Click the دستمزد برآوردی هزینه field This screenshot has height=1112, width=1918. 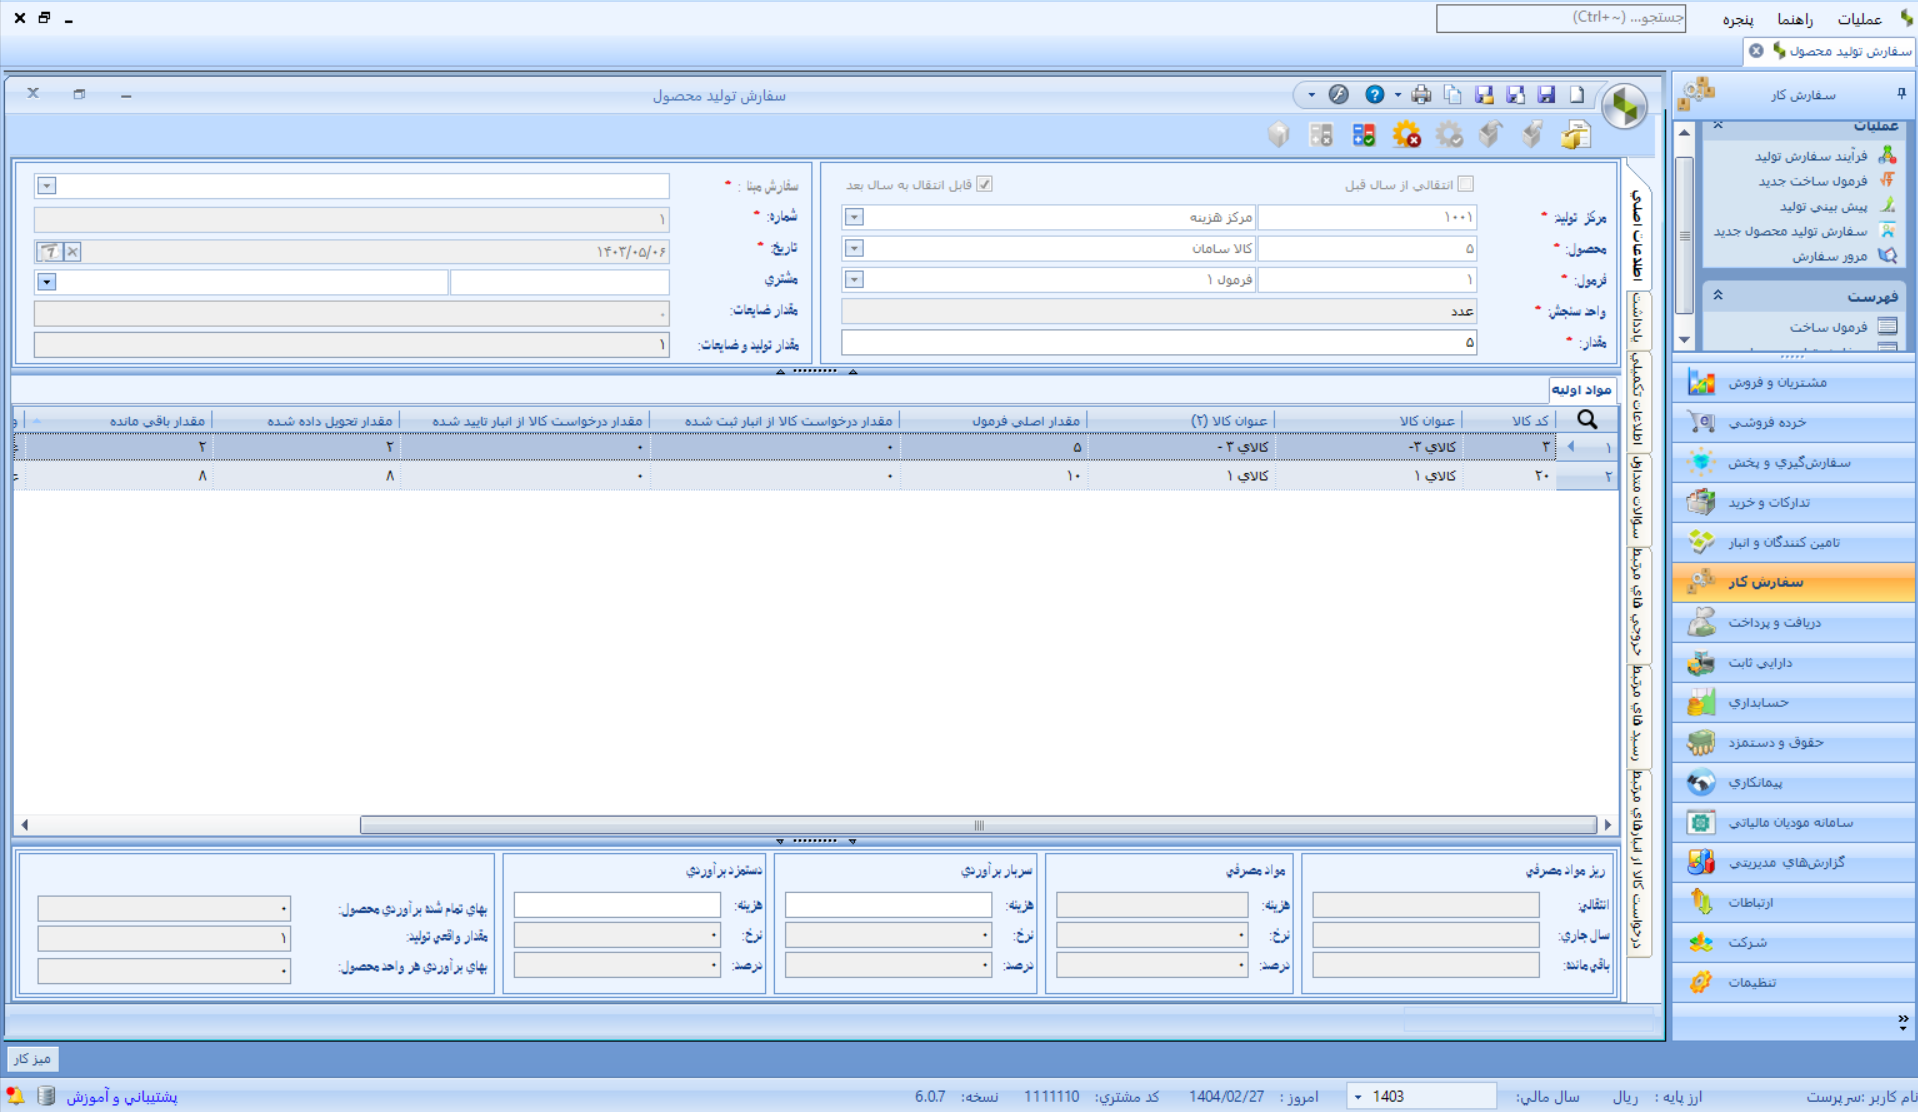(x=617, y=905)
